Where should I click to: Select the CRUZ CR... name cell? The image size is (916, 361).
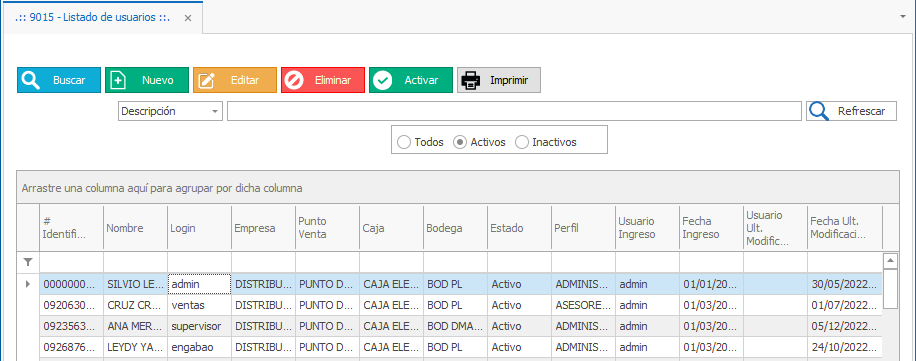[136, 305]
